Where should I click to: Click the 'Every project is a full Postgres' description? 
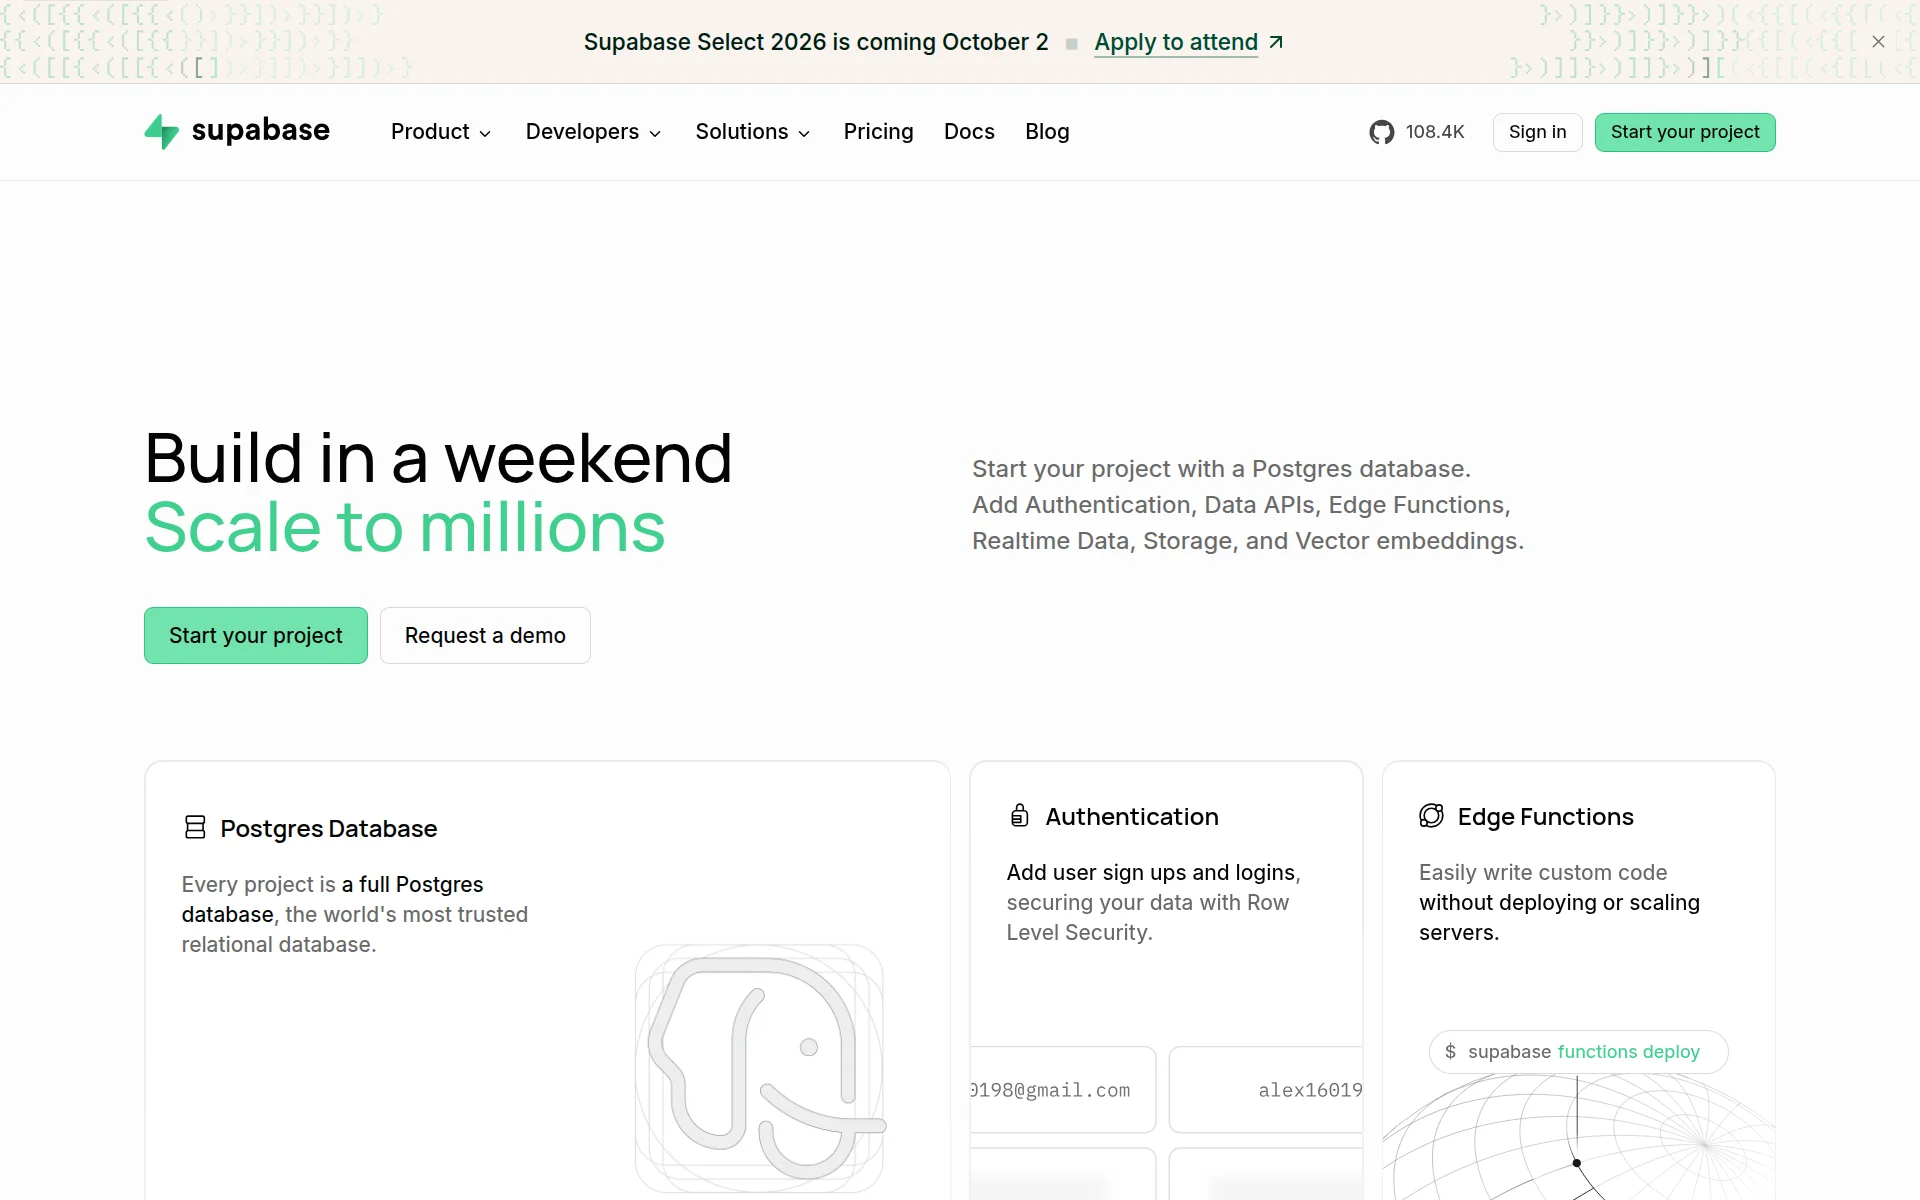(x=355, y=914)
